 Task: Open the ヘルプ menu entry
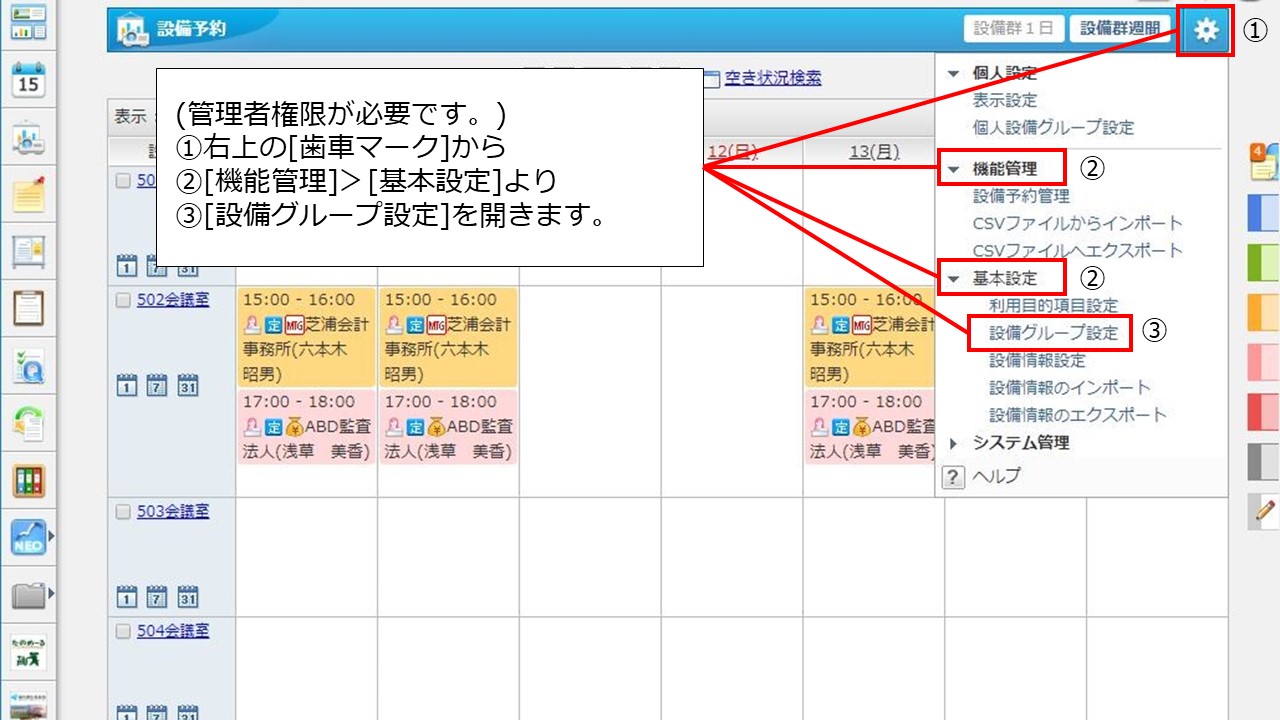pos(997,476)
